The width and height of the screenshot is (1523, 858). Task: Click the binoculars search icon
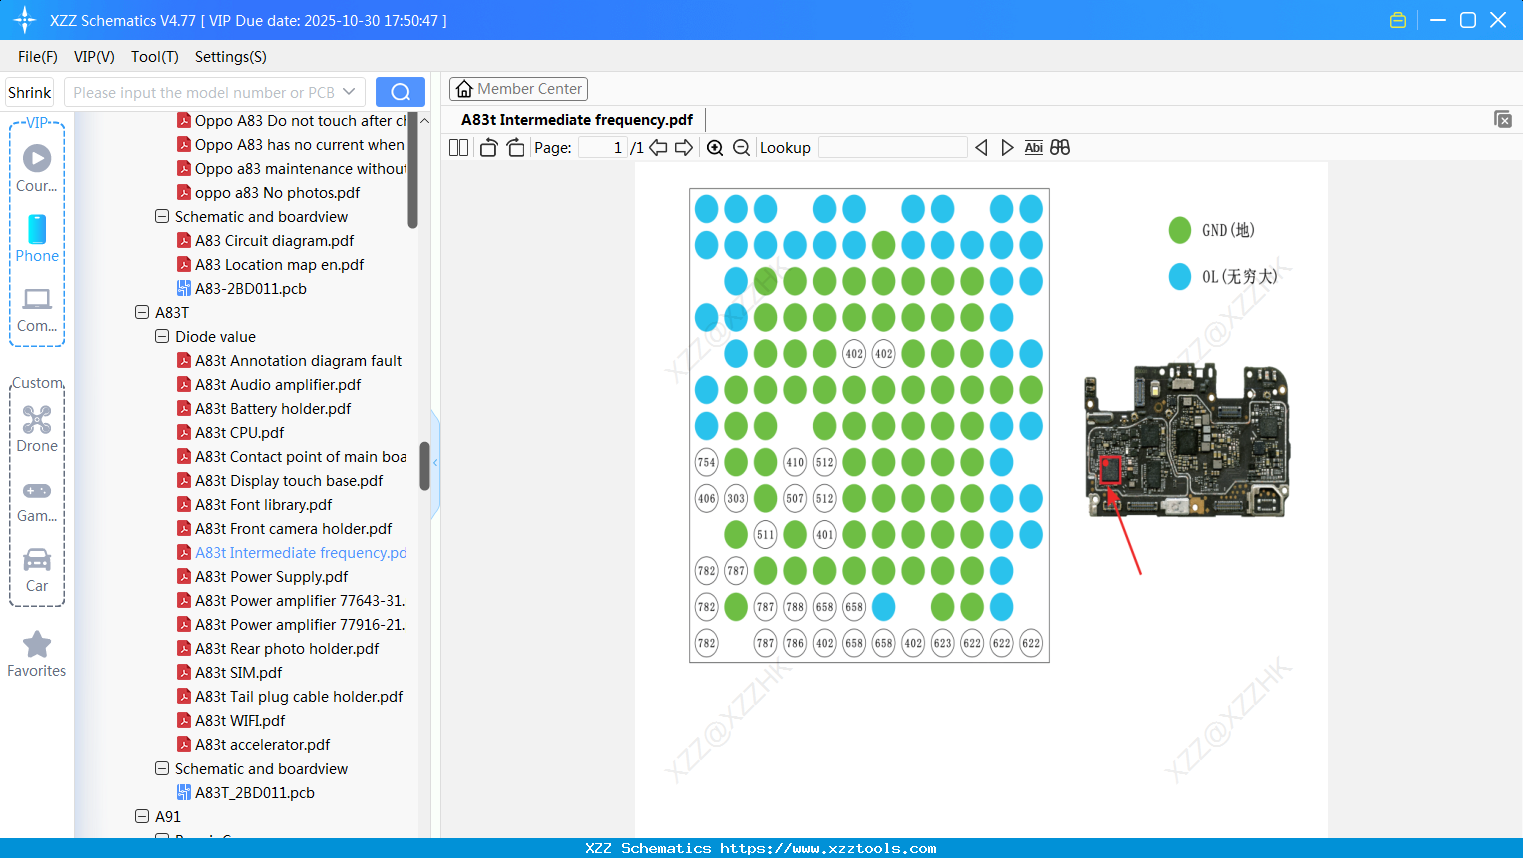tap(1060, 148)
